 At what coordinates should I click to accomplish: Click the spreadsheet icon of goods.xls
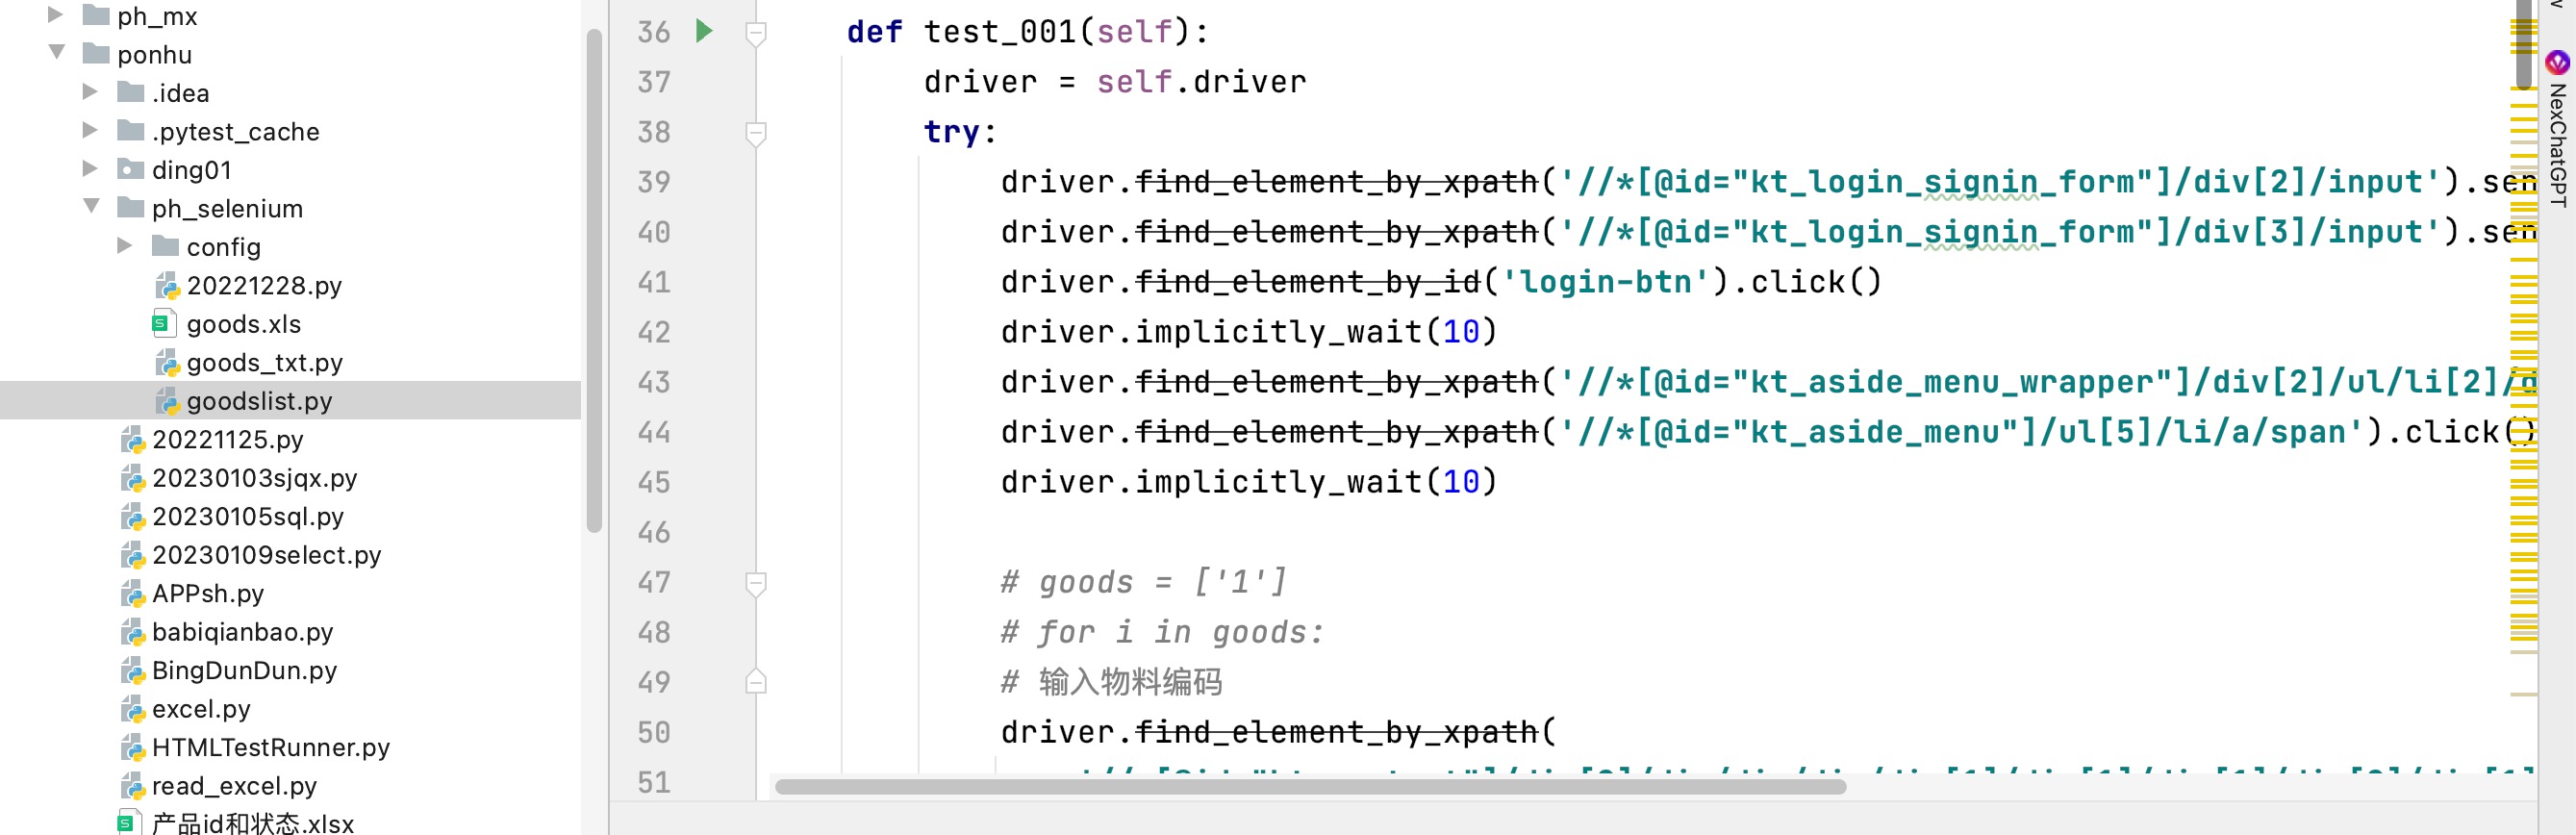(x=163, y=323)
